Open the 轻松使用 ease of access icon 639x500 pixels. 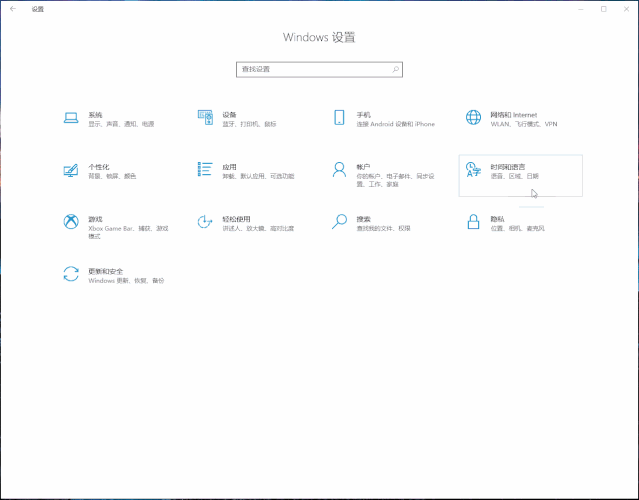tap(205, 222)
